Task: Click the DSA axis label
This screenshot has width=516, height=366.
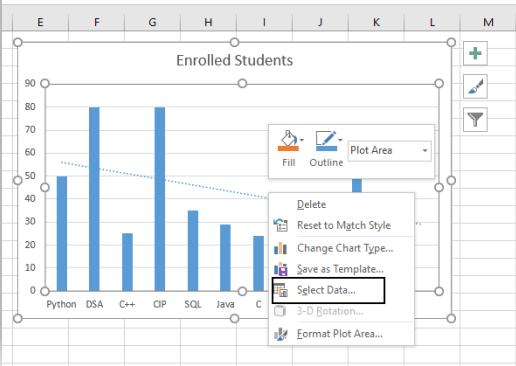Action: point(94,304)
